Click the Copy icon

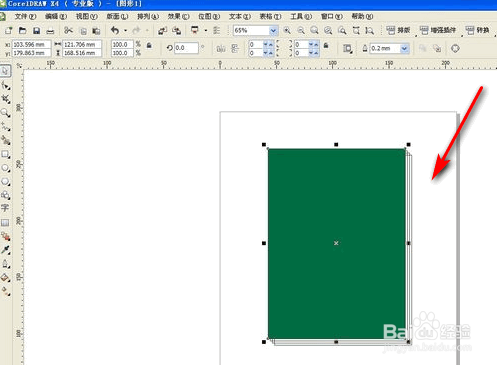pos(83,31)
